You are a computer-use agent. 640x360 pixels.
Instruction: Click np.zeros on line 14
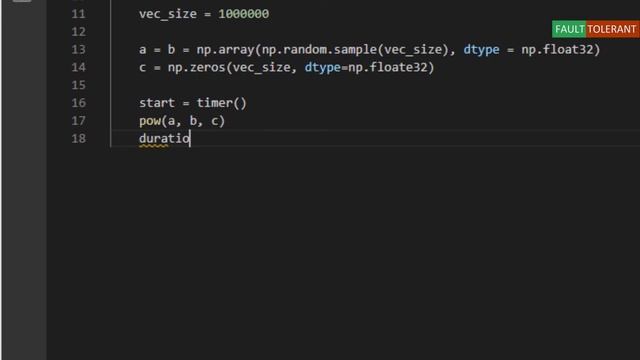[x=196, y=67]
